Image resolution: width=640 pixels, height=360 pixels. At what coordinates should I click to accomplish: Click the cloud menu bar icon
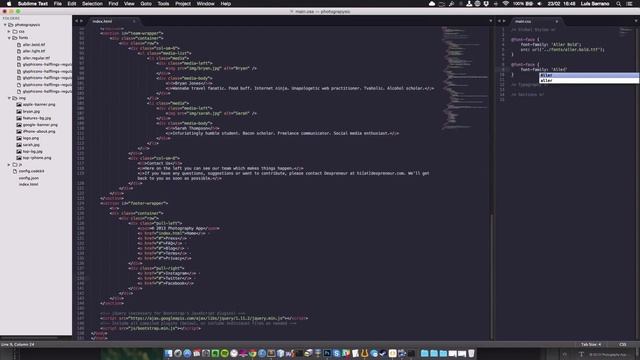(x=432, y=4)
